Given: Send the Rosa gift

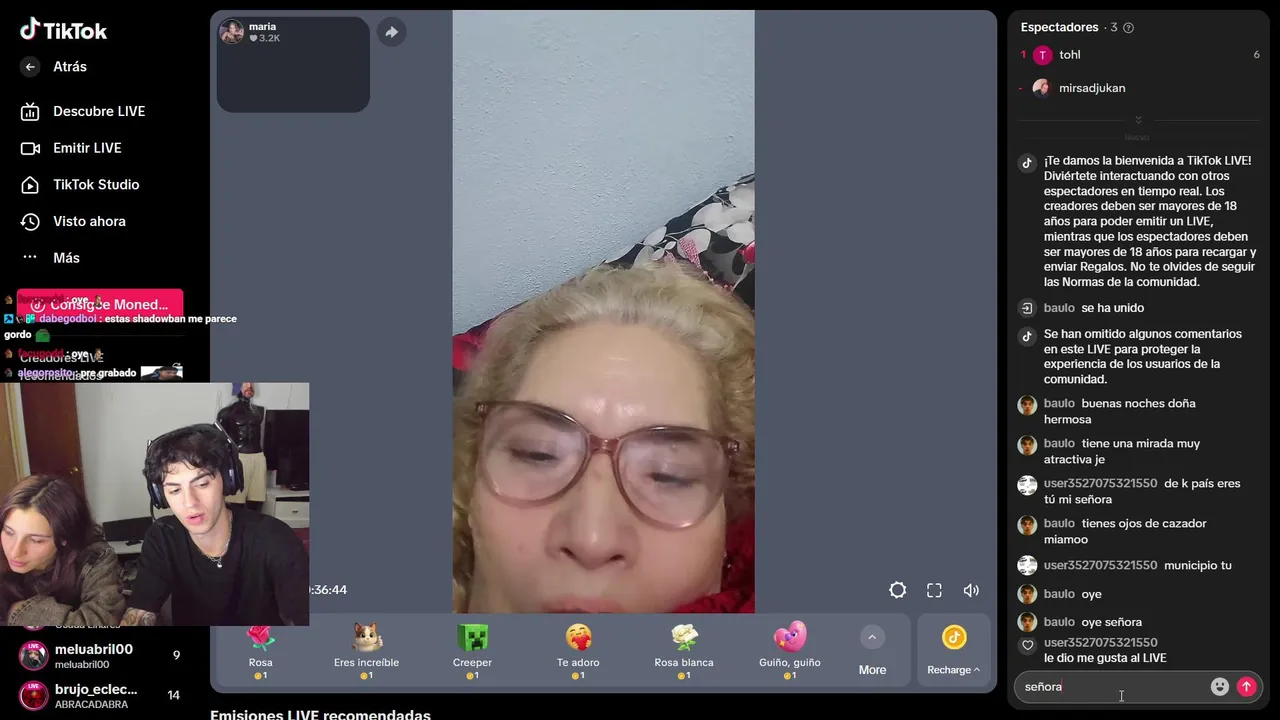Looking at the screenshot, I should 261,651.
